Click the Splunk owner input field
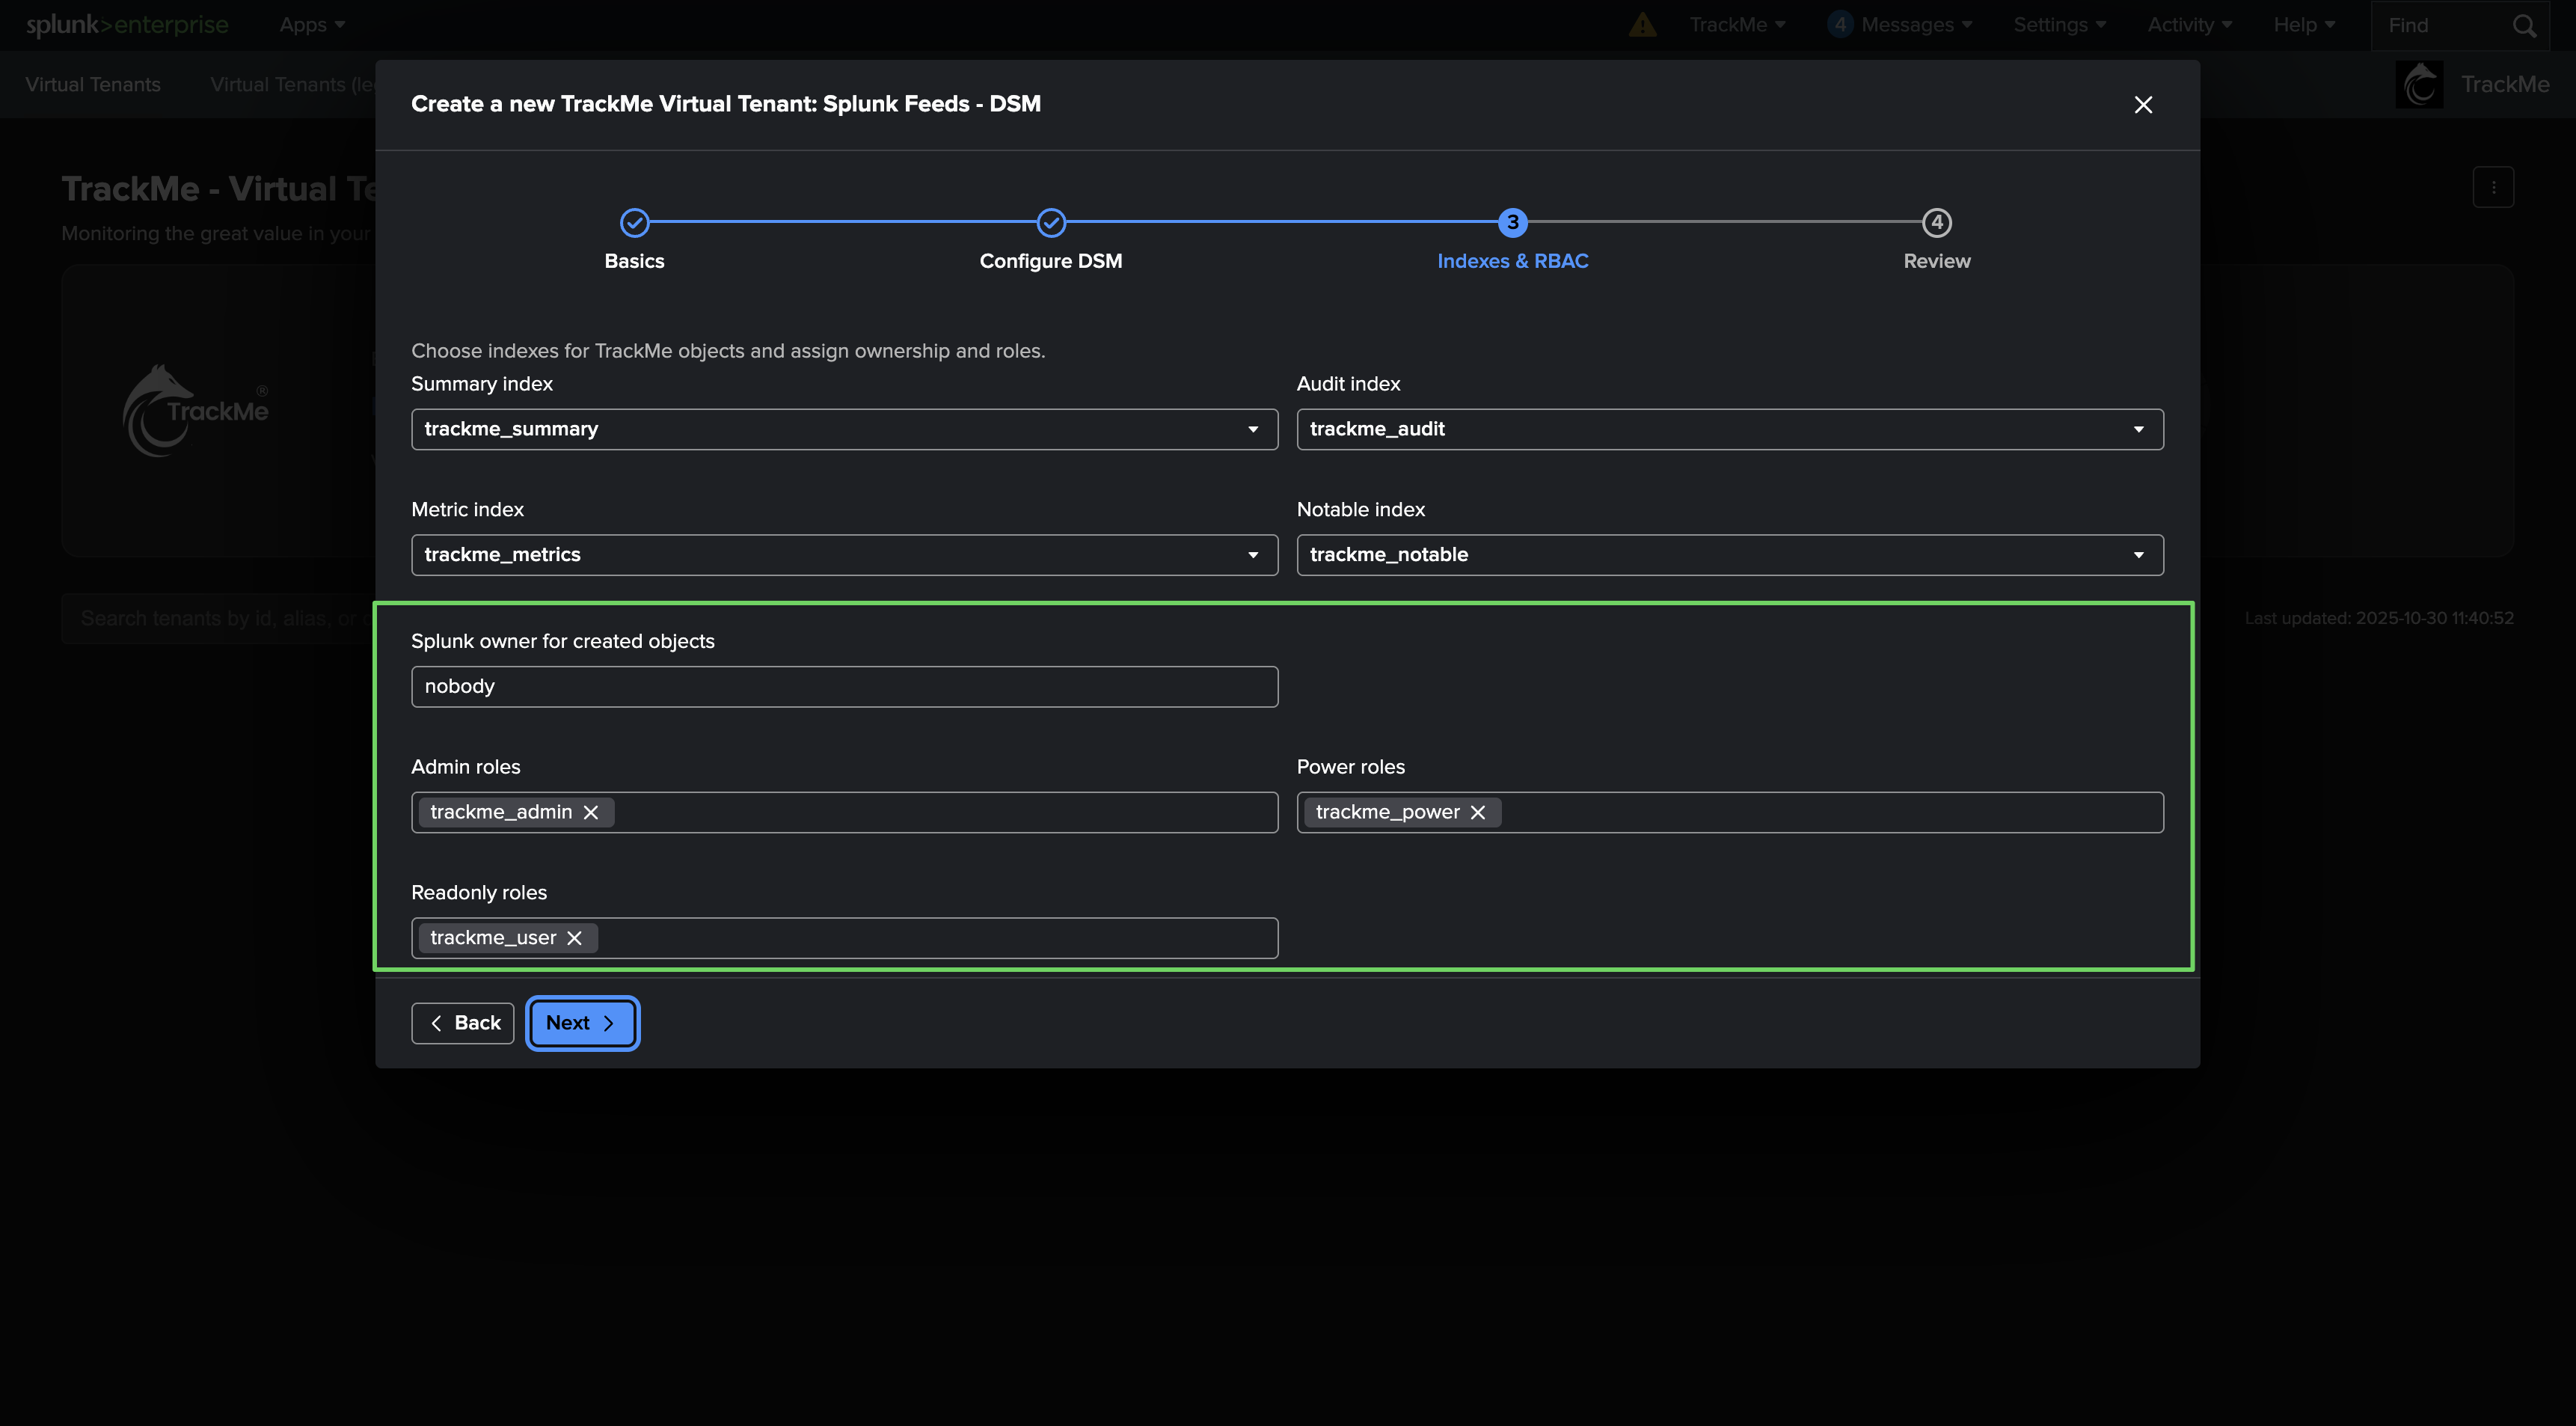The width and height of the screenshot is (2576, 1426). (844, 687)
